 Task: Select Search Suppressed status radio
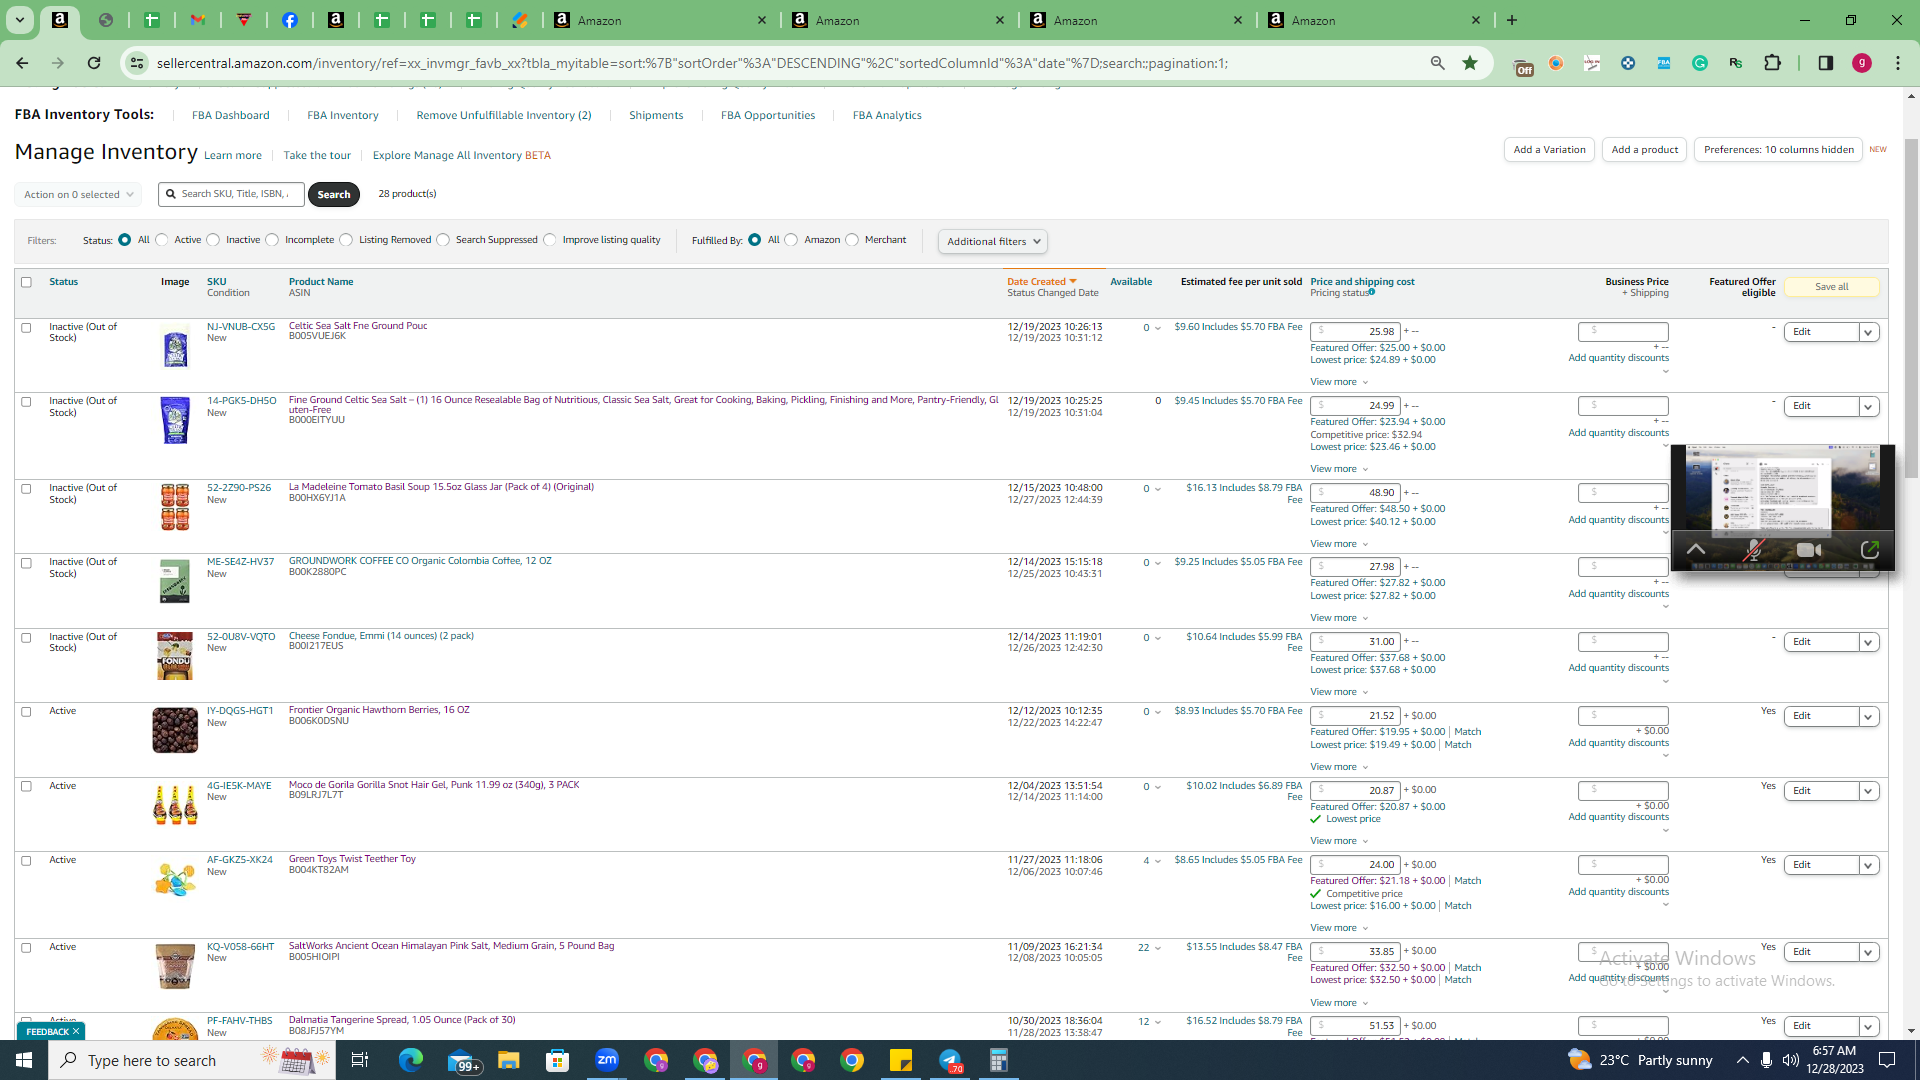(443, 240)
